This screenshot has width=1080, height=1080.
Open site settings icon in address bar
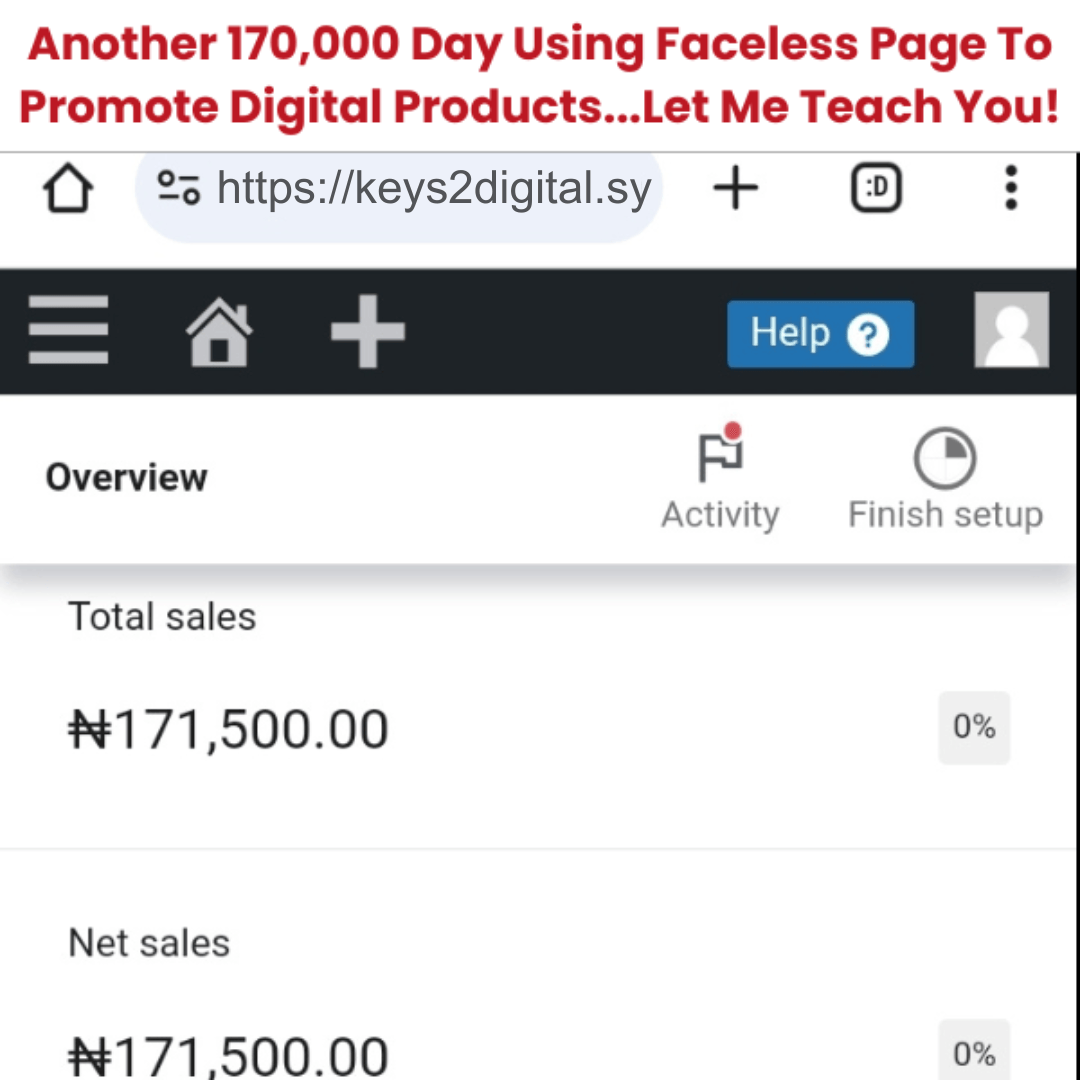[x=180, y=188]
